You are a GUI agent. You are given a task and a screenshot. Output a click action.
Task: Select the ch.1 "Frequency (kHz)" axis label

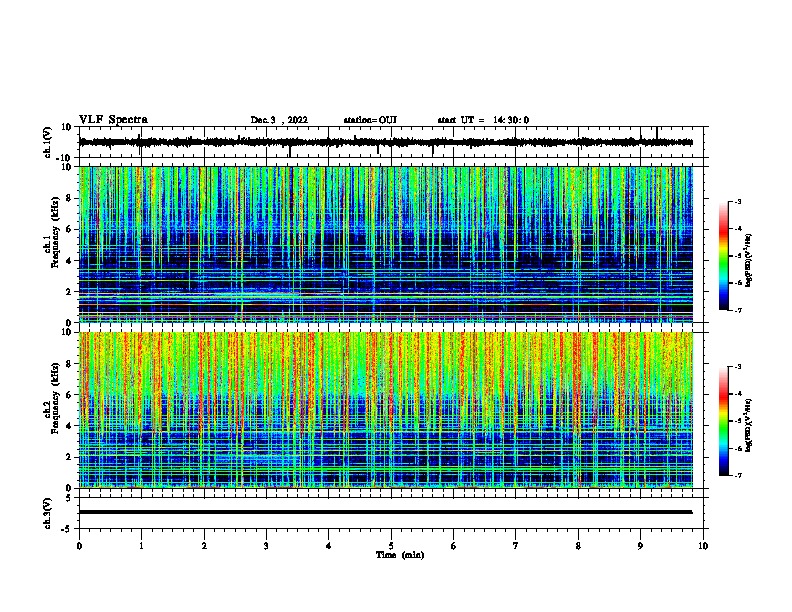coord(55,232)
